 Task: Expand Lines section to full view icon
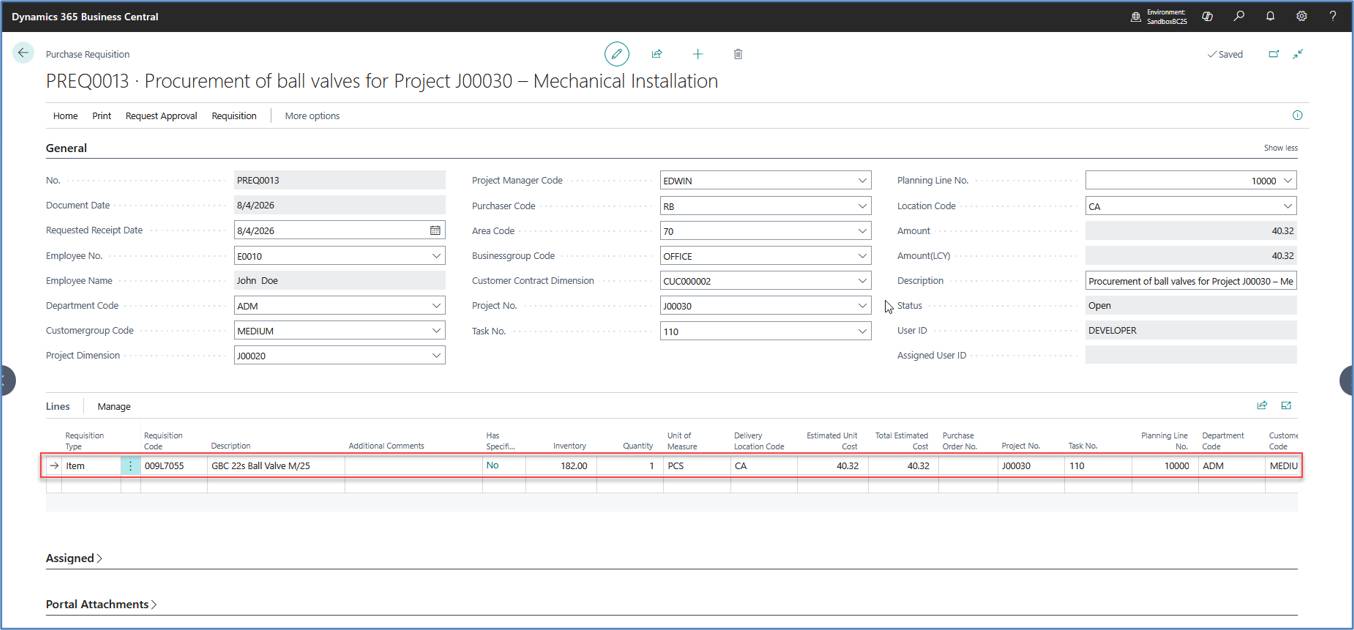[1286, 405]
